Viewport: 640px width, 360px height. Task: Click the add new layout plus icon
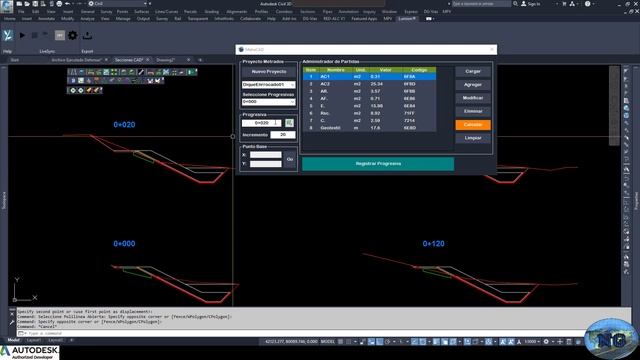point(71,340)
